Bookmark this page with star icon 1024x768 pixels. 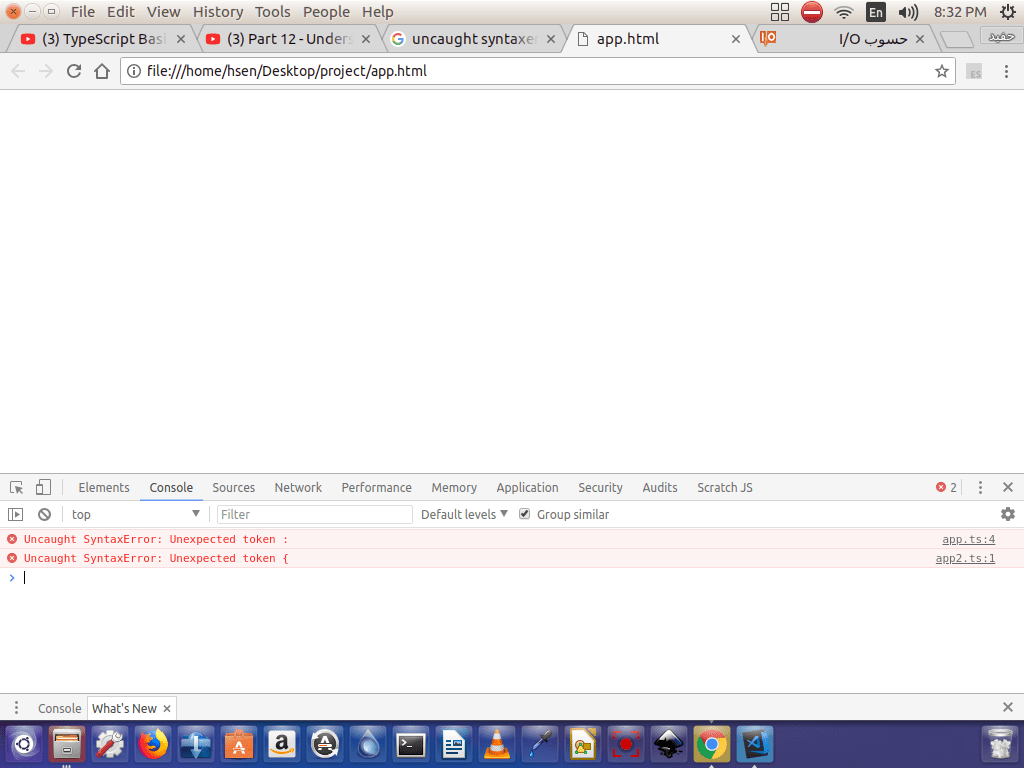click(941, 71)
